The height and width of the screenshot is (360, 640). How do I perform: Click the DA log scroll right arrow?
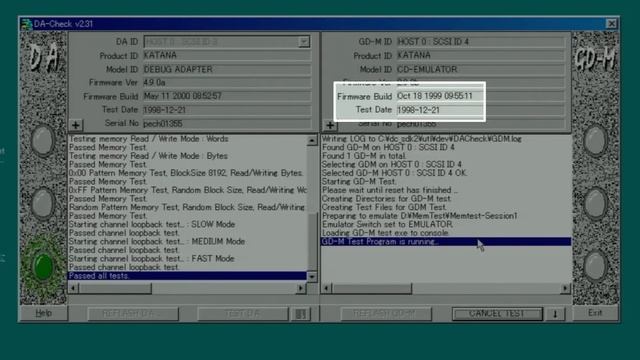(301, 288)
